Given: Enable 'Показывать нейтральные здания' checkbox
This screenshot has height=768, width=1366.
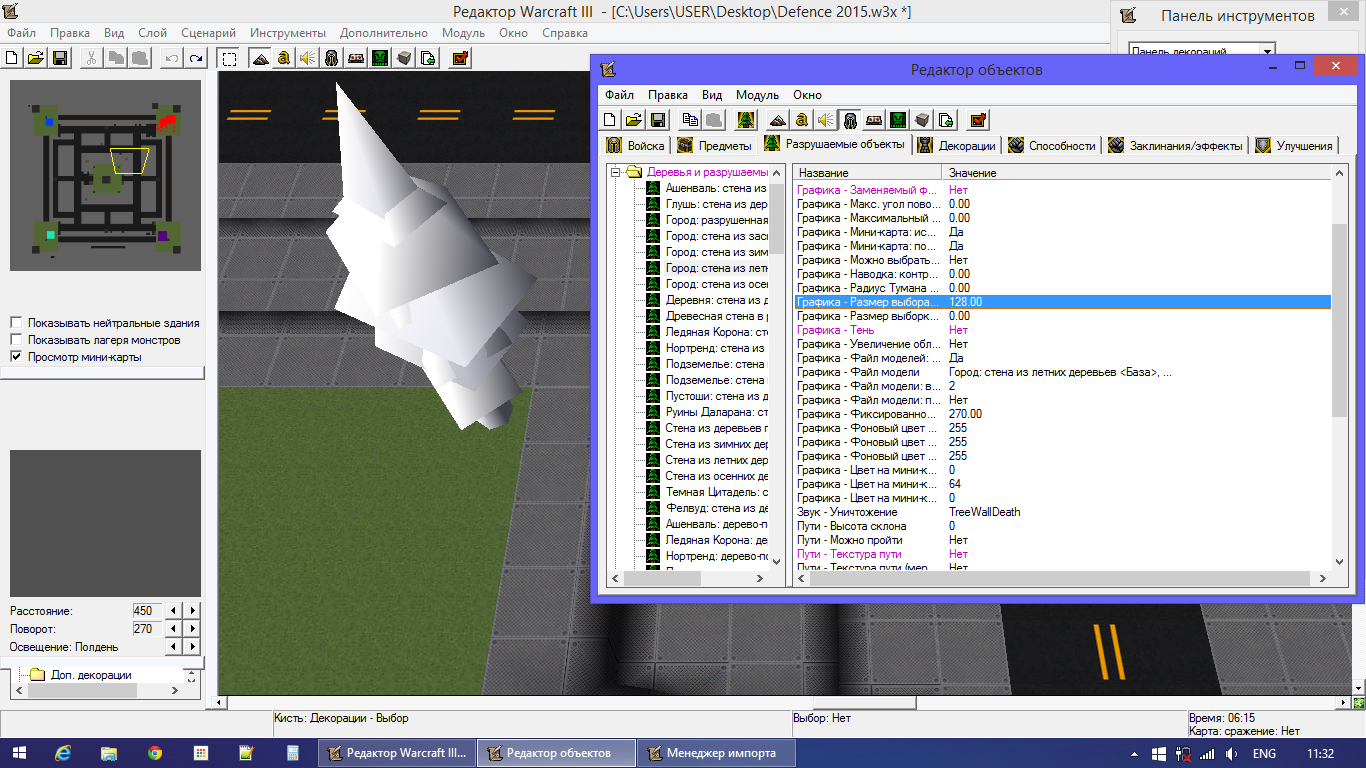Looking at the screenshot, I should click(16, 323).
